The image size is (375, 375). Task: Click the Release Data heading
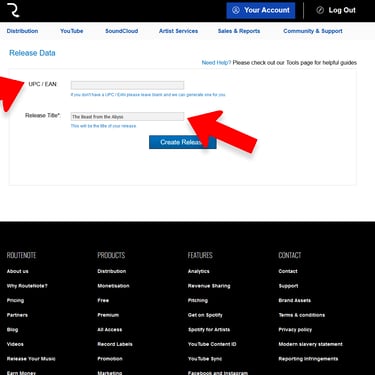click(32, 53)
